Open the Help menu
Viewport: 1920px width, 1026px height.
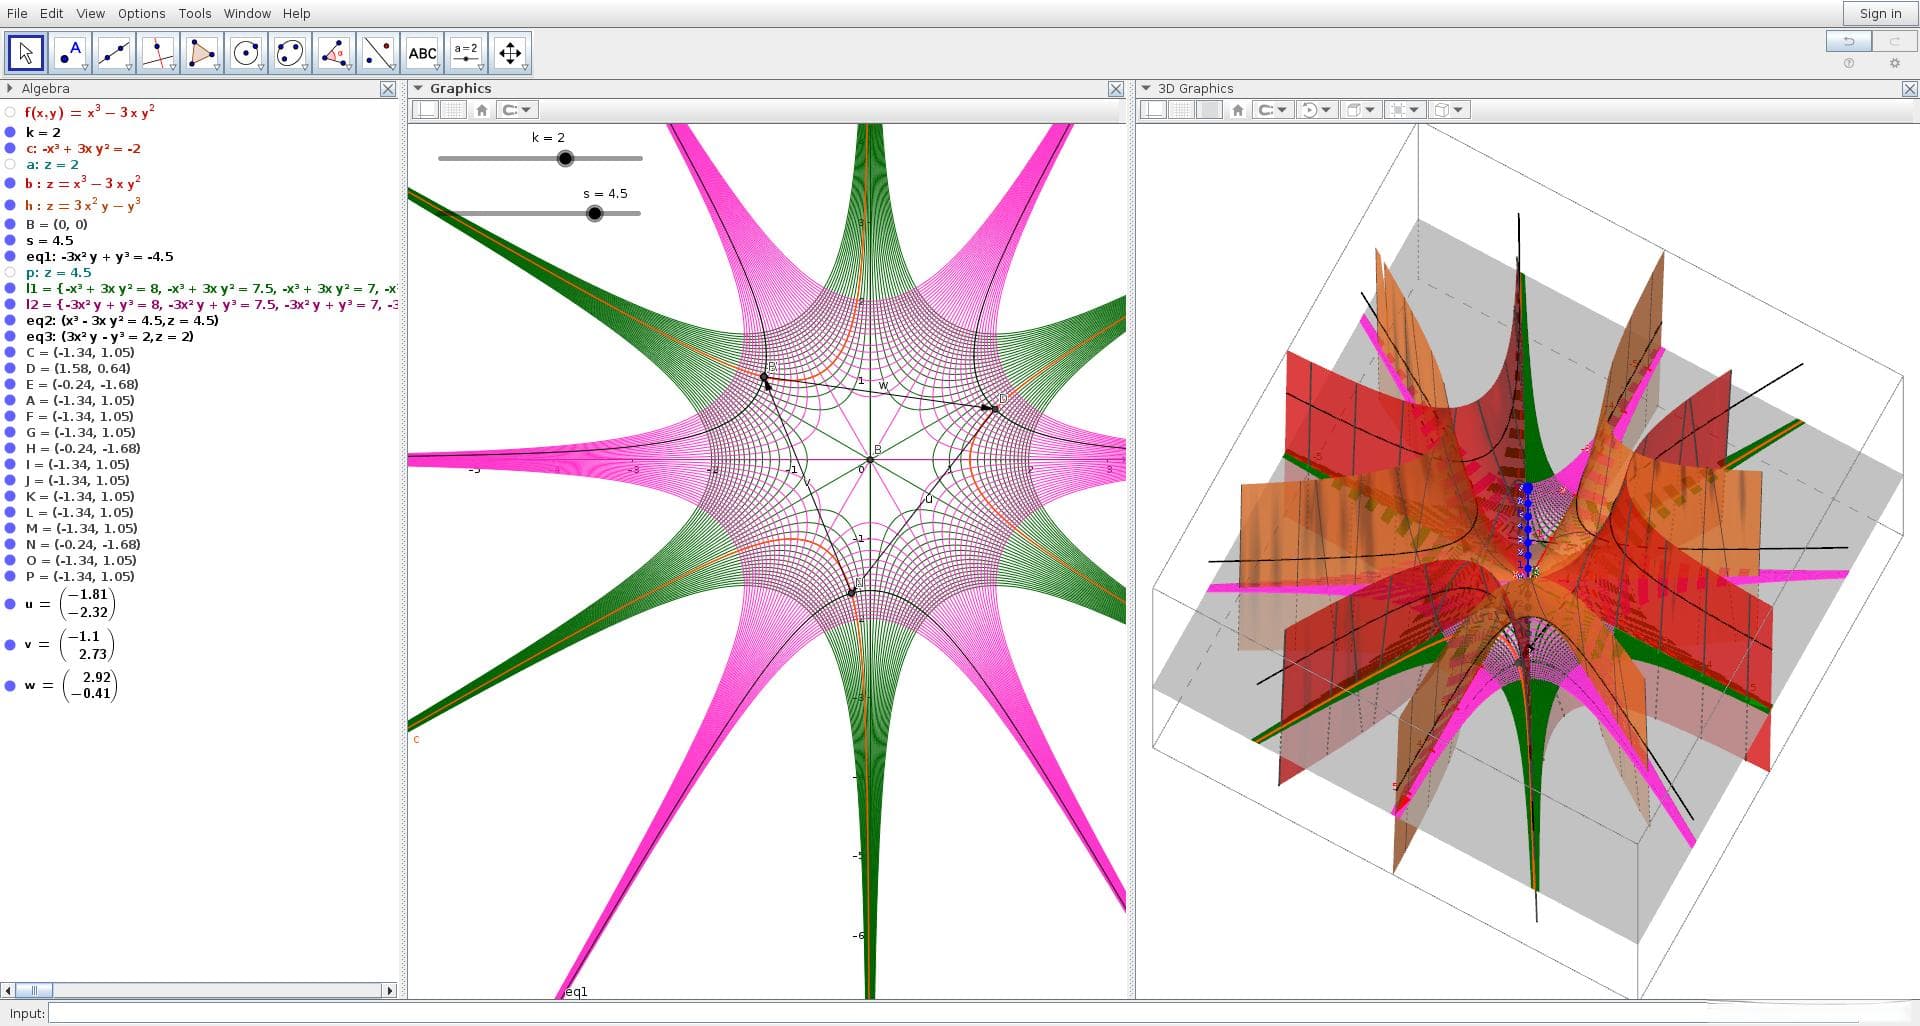pyautogui.click(x=296, y=13)
